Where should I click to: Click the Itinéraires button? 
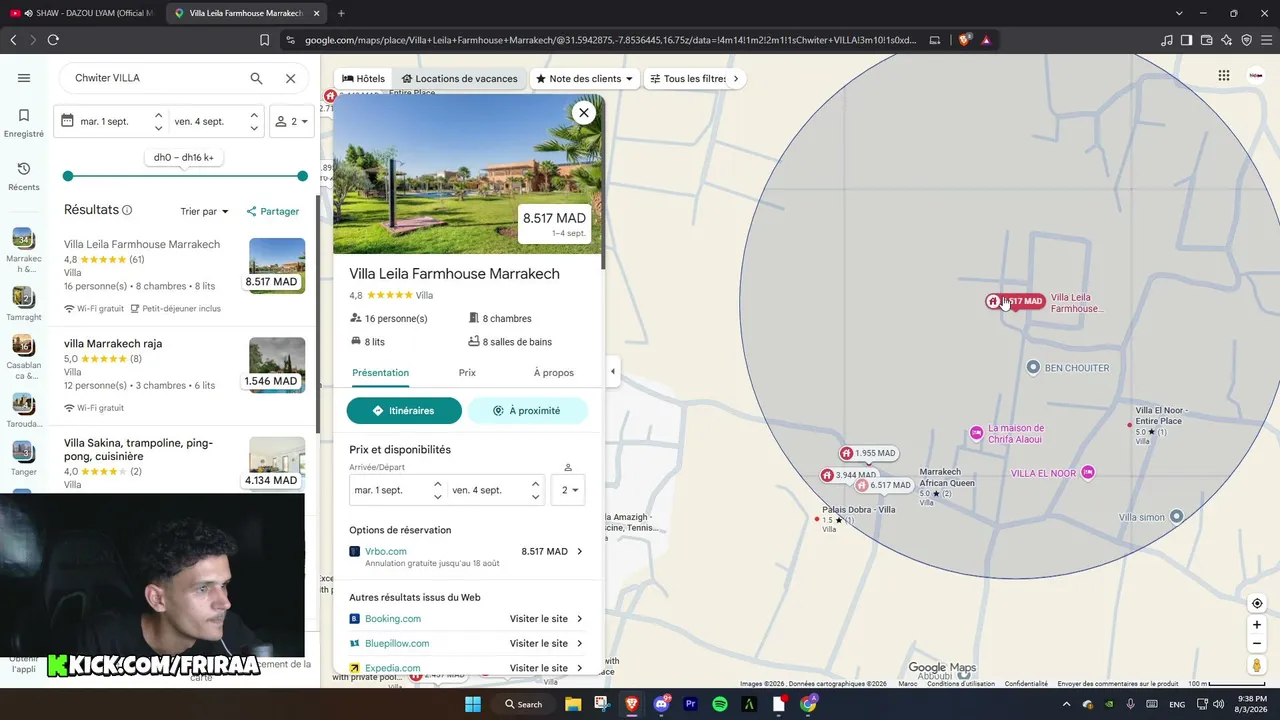pos(404,411)
